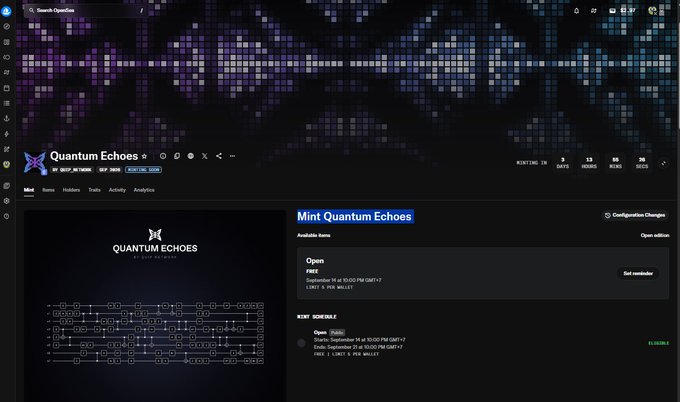The image size is (680, 402).
Task: Click the Quantum Echoes artwork preview
Action: pyautogui.click(x=155, y=306)
